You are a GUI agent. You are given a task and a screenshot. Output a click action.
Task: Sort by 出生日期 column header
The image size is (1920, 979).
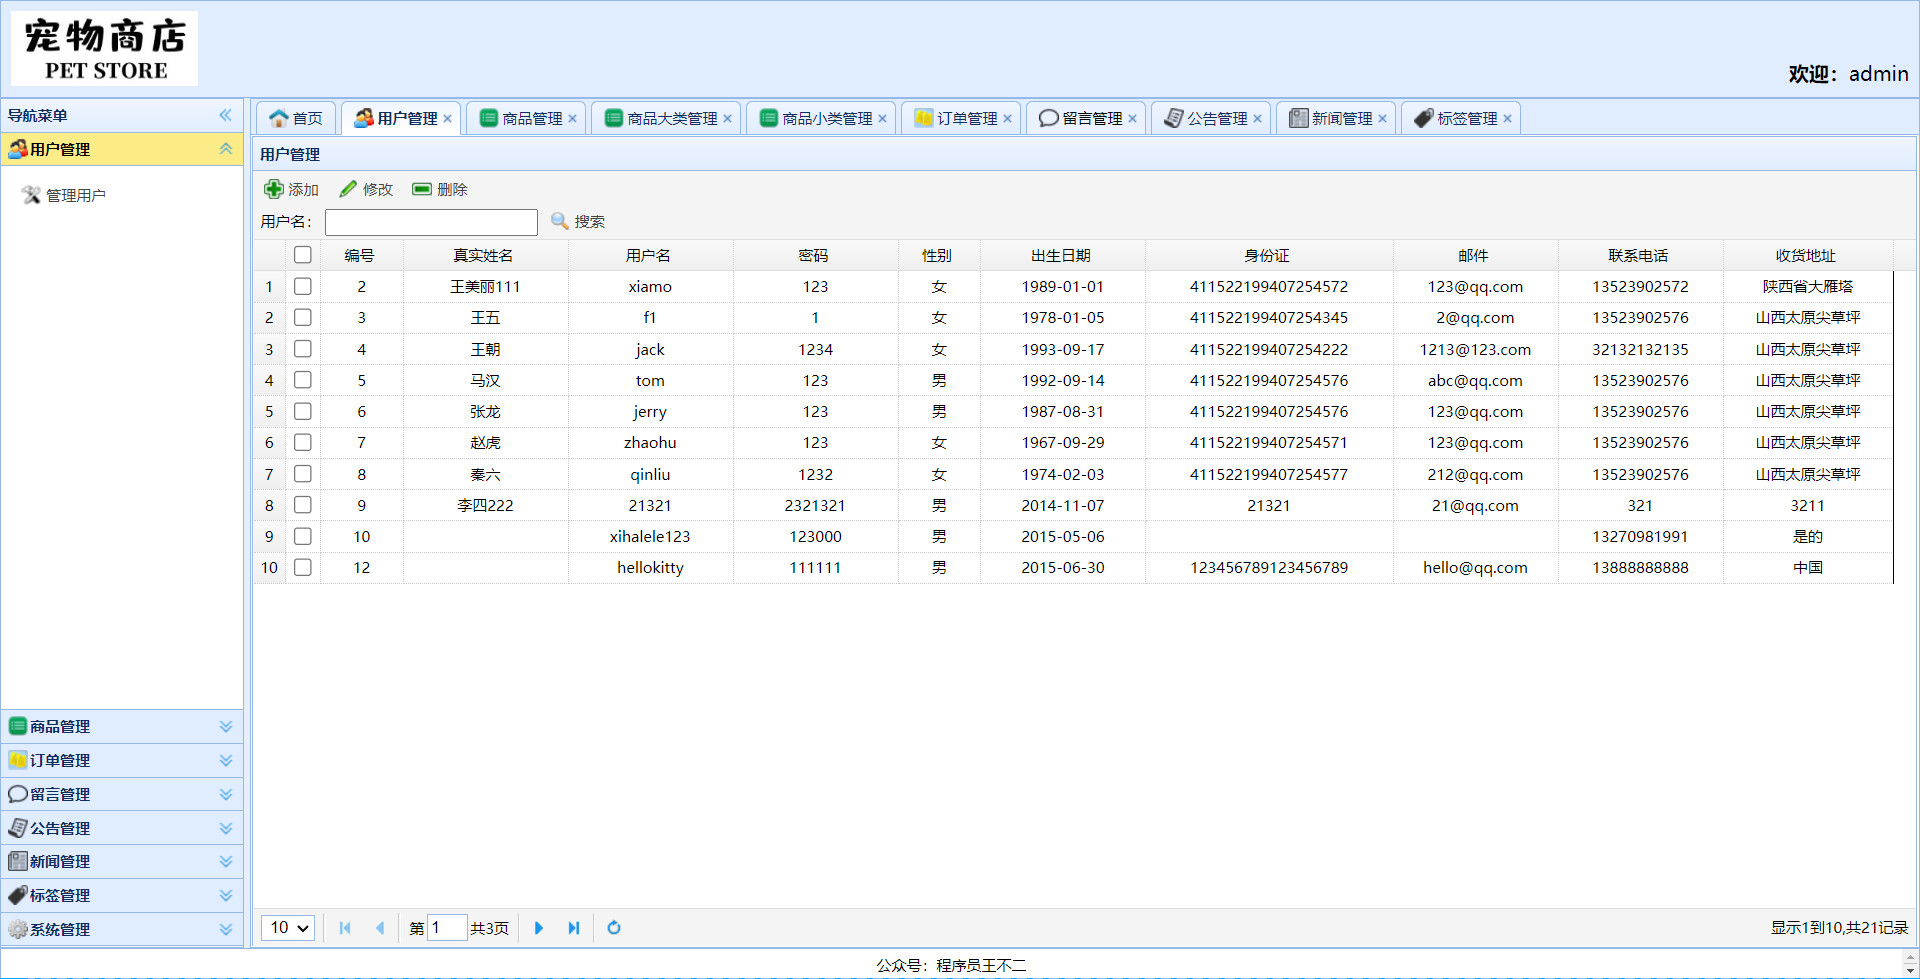pyautogui.click(x=1062, y=255)
